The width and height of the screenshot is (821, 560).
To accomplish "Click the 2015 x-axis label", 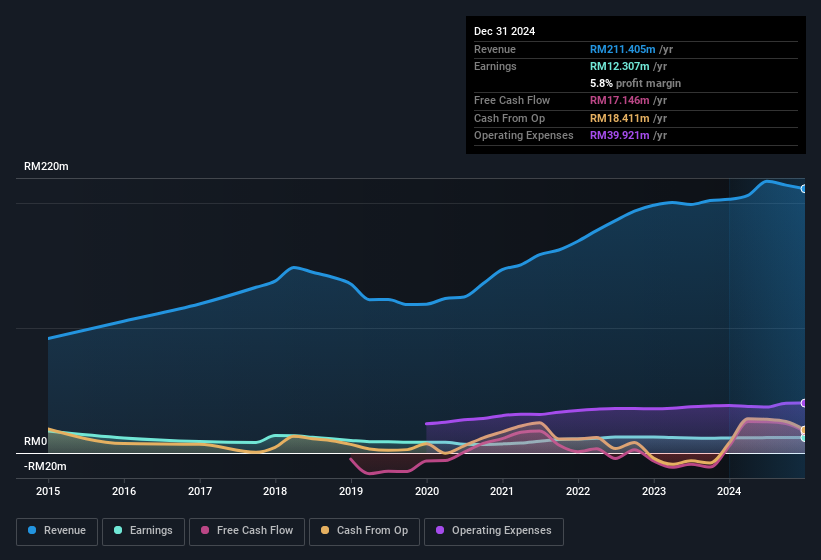I will [48, 491].
